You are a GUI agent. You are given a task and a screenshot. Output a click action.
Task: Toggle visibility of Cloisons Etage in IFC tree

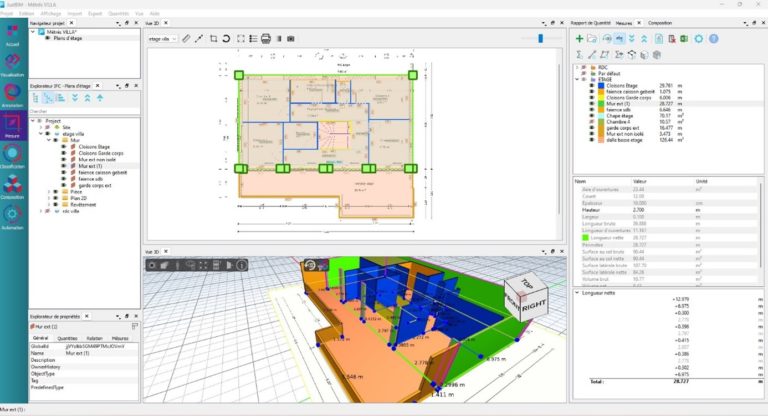point(64,147)
